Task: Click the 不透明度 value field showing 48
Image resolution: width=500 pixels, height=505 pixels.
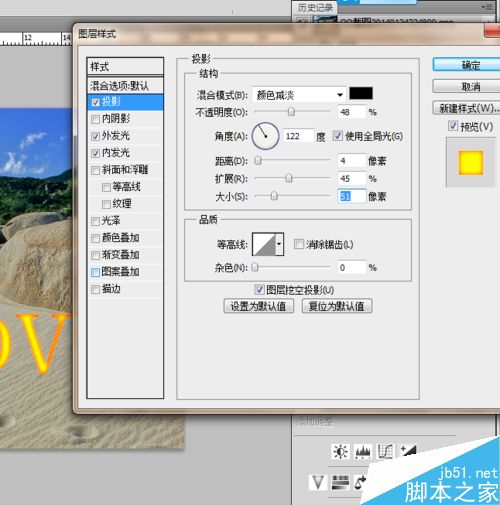Action: click(352, 112)
